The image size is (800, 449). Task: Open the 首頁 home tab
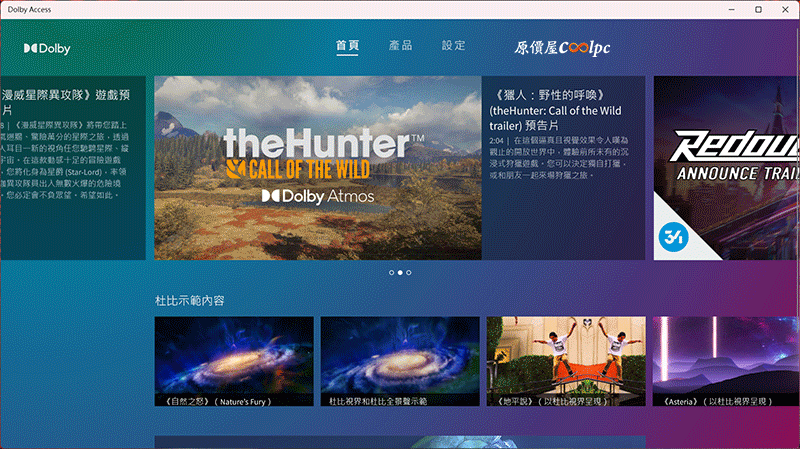coord(347,45)
